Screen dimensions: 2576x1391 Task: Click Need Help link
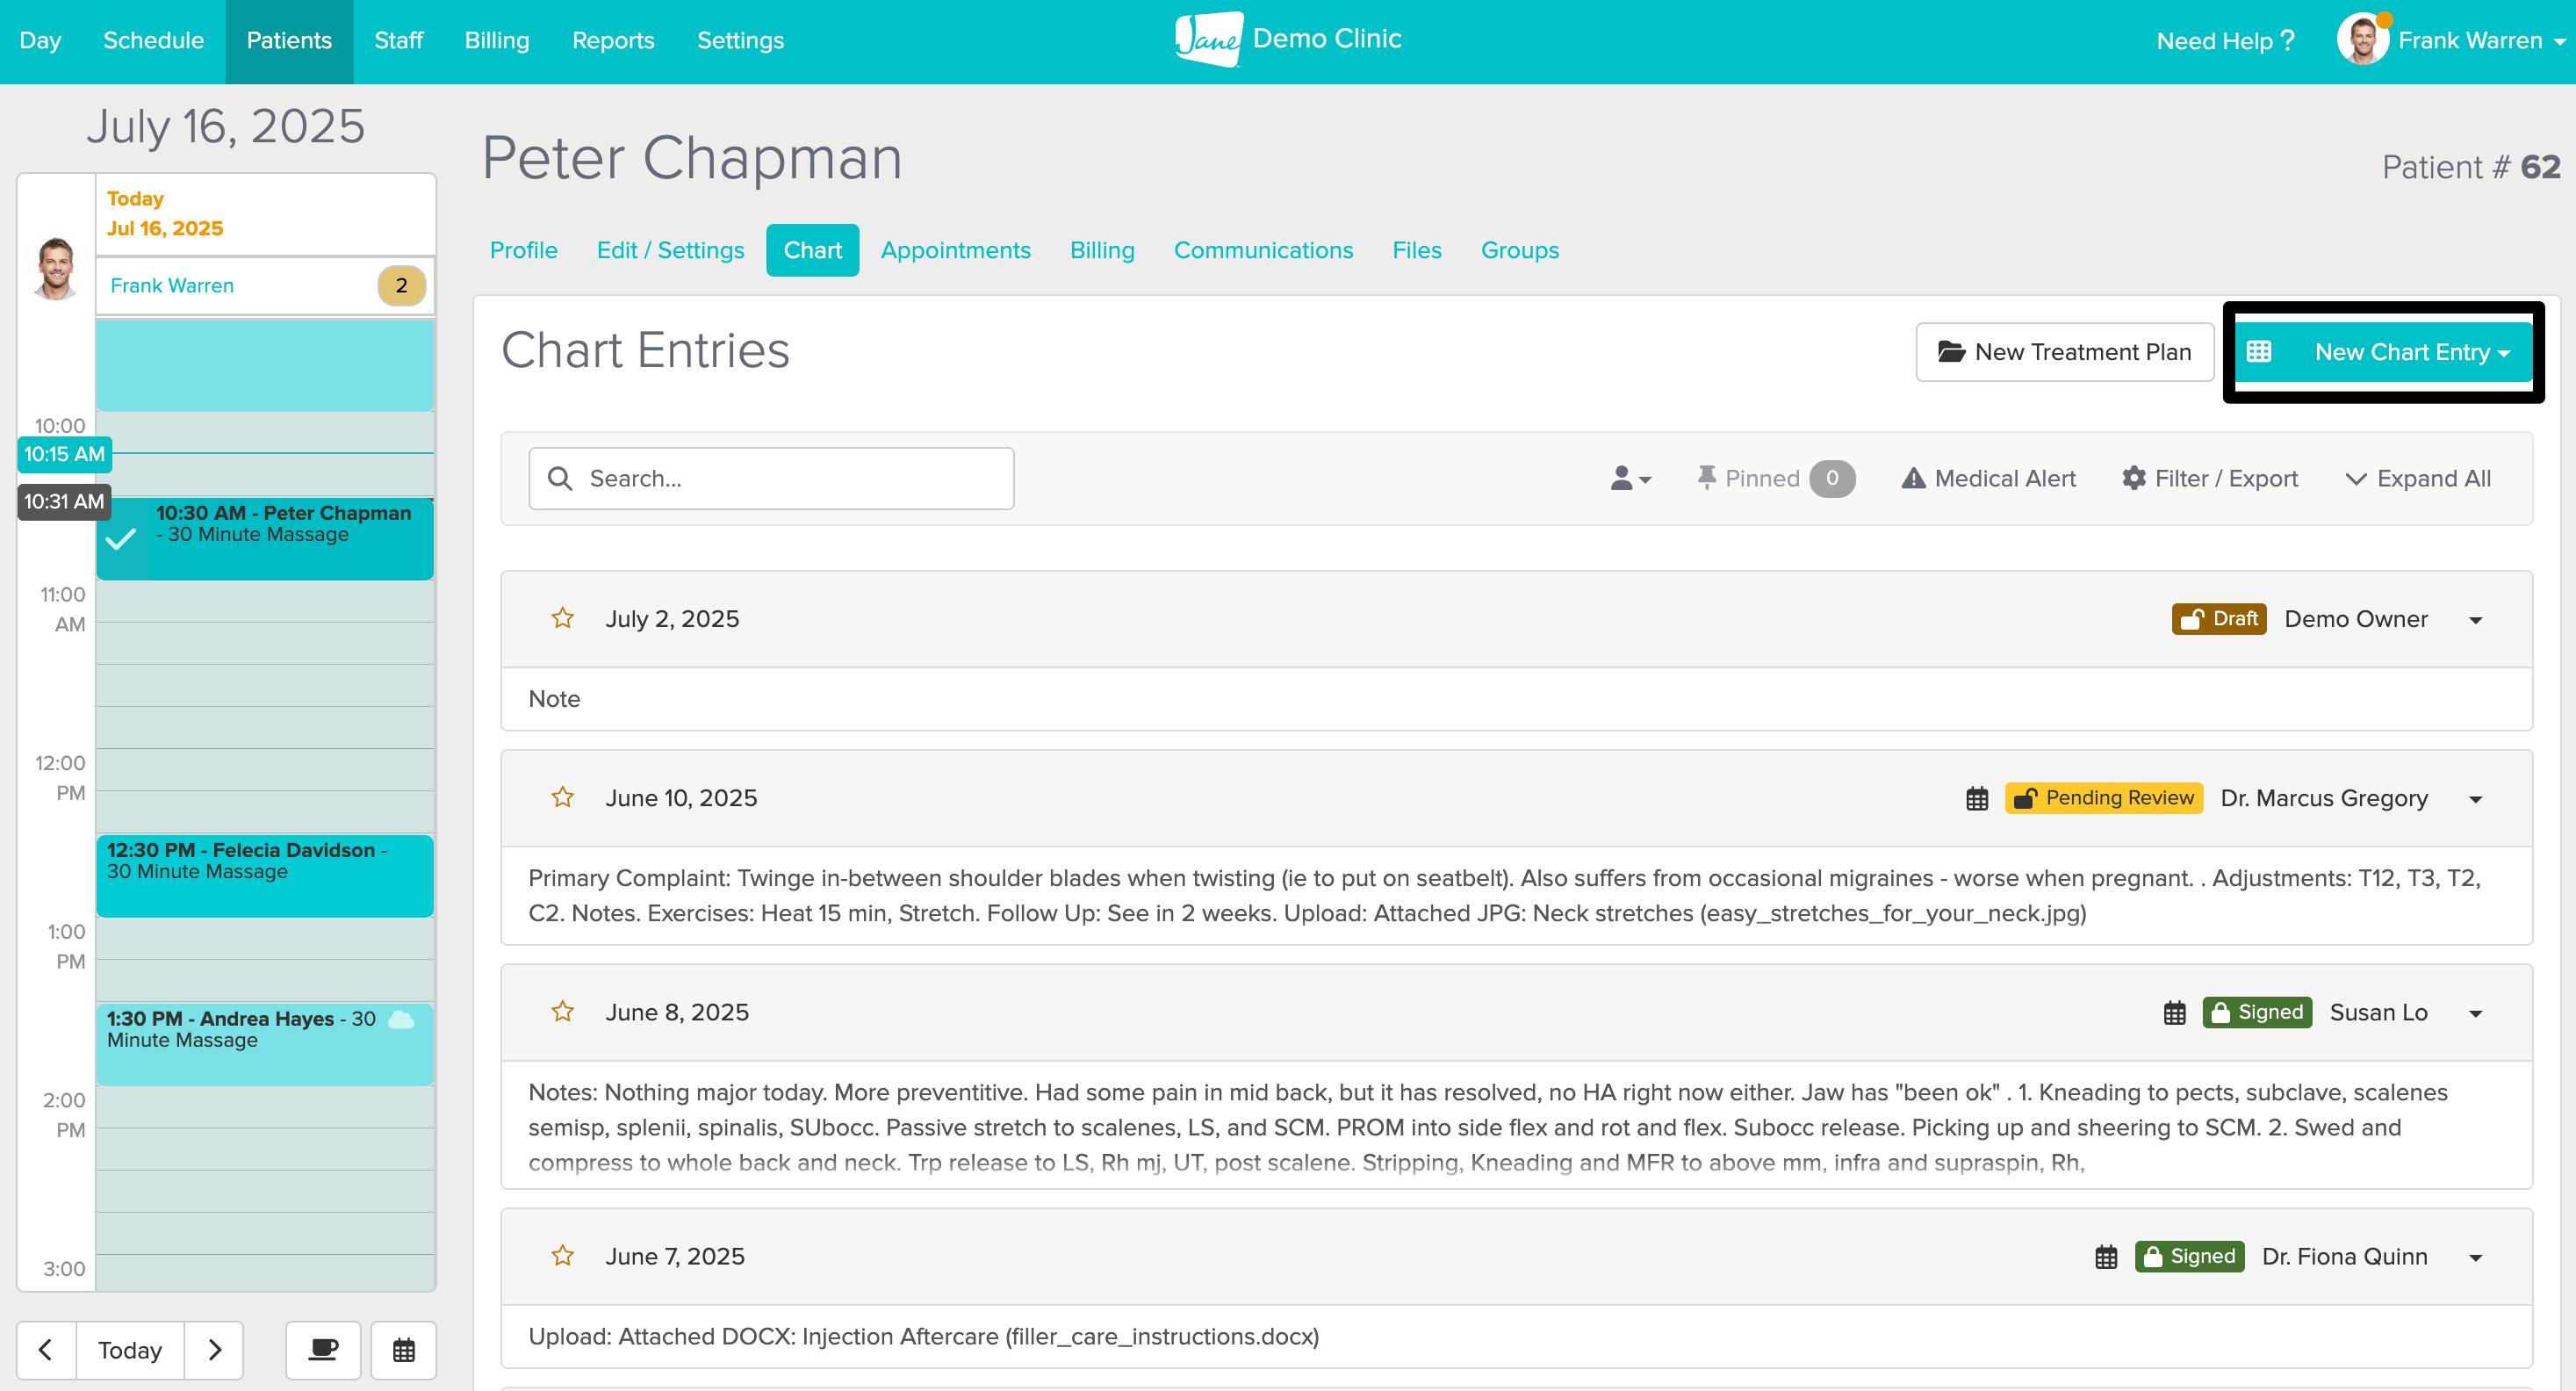2225,41
